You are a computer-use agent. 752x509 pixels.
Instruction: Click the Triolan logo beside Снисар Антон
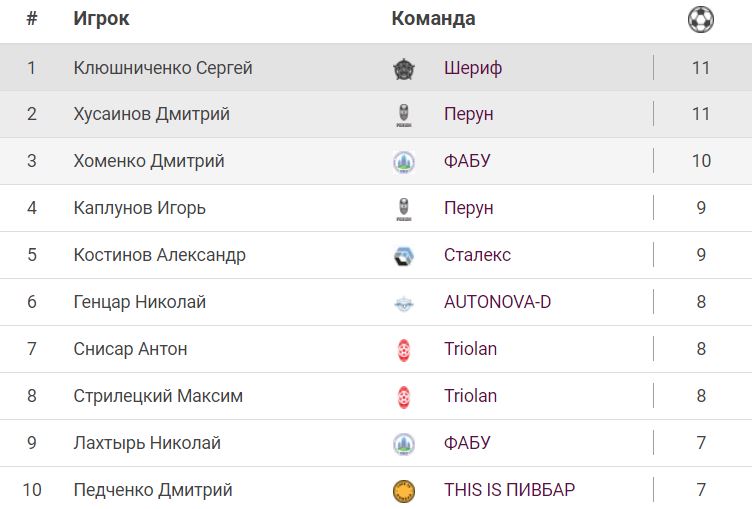pyautogui.click(x=403, y=349)
